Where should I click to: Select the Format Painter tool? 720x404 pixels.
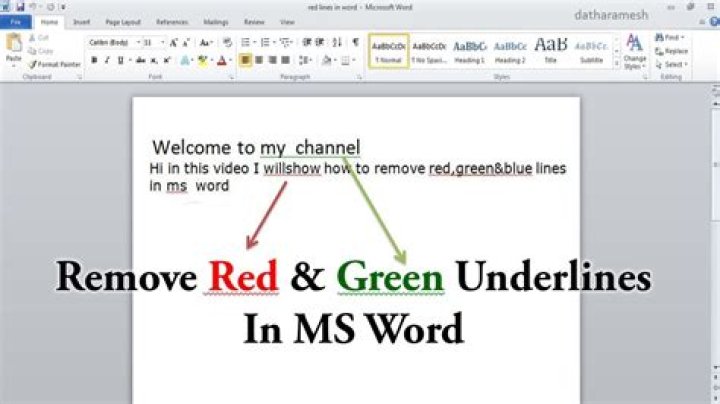pos(57,64)
